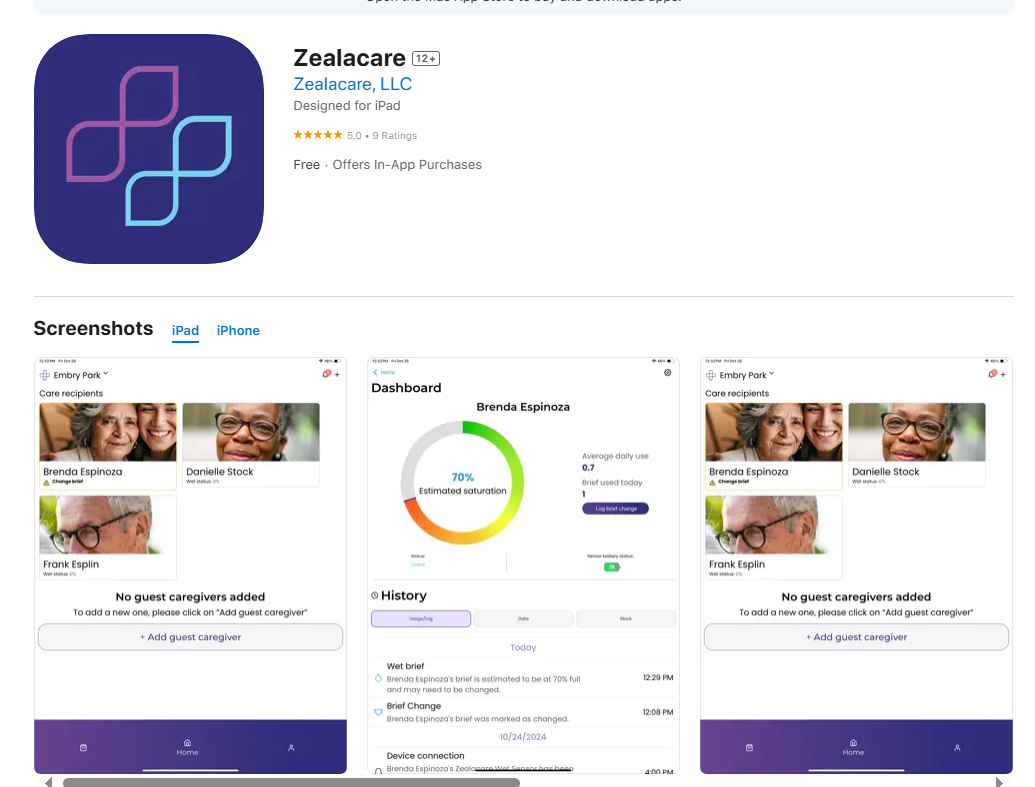Click back Home chevron on Dashboard screenshot
1035x787 pixels.
coord(384,372)
